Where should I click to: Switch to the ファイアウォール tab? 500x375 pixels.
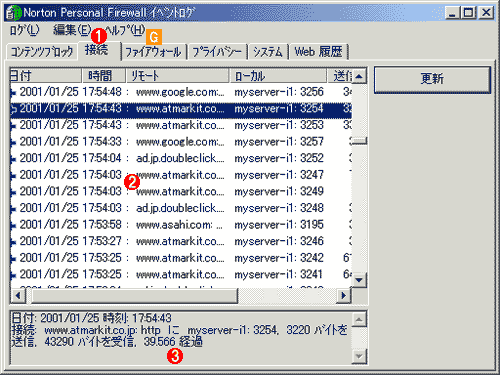click(153, 52)
